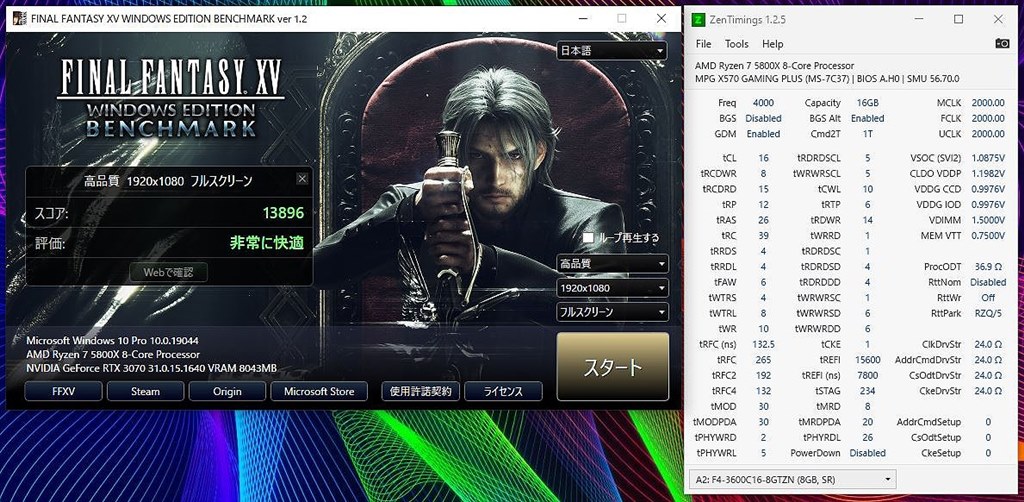The image size is (1024, 502).
Task: Click the Cmd2T value 1T
Action: tap(867, 134)
